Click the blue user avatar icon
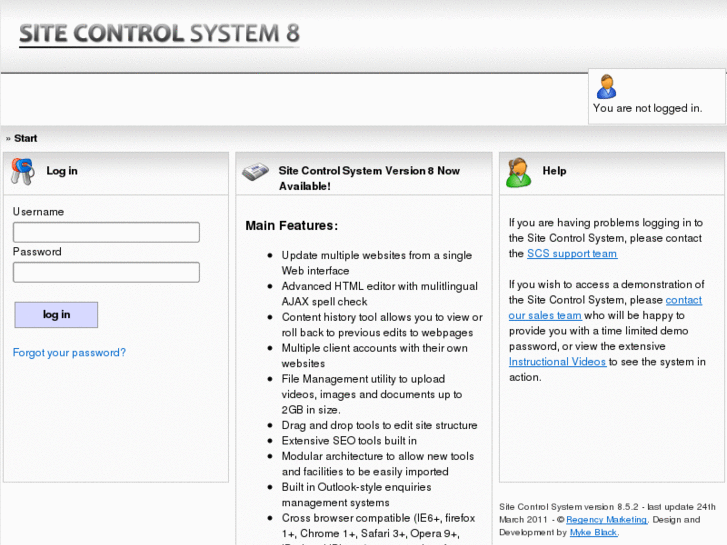727x545 pixels. [x=606, y=87]
